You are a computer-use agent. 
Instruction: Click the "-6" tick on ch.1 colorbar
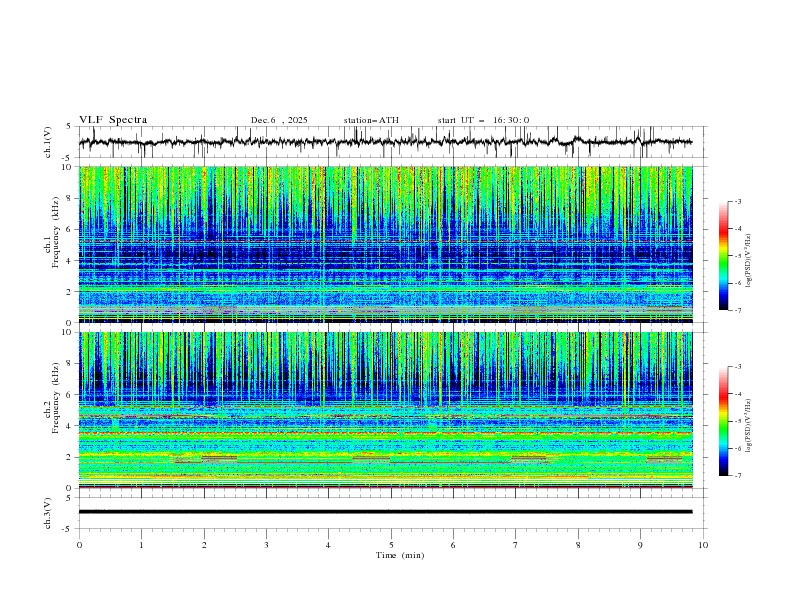(738, 283)
